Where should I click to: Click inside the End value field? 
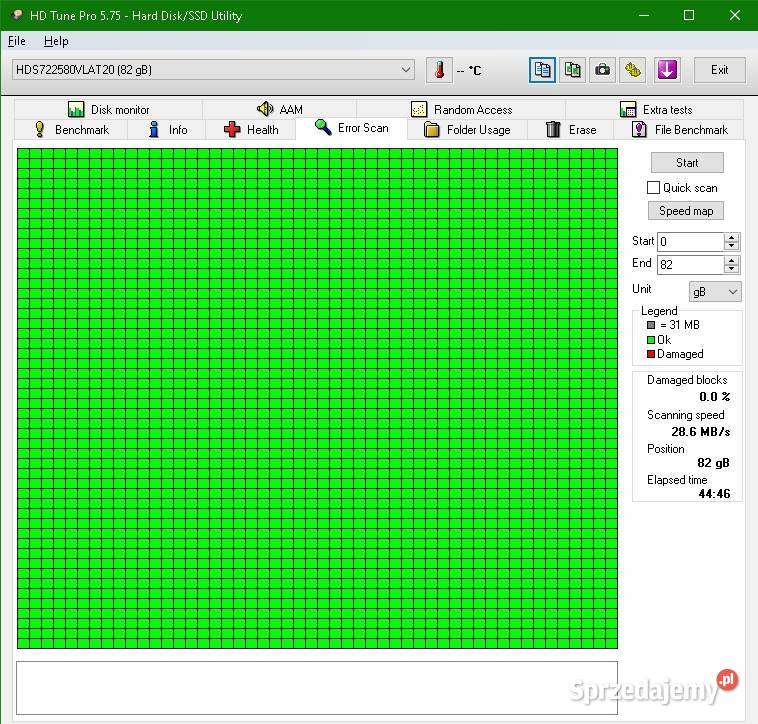point(689,265)
